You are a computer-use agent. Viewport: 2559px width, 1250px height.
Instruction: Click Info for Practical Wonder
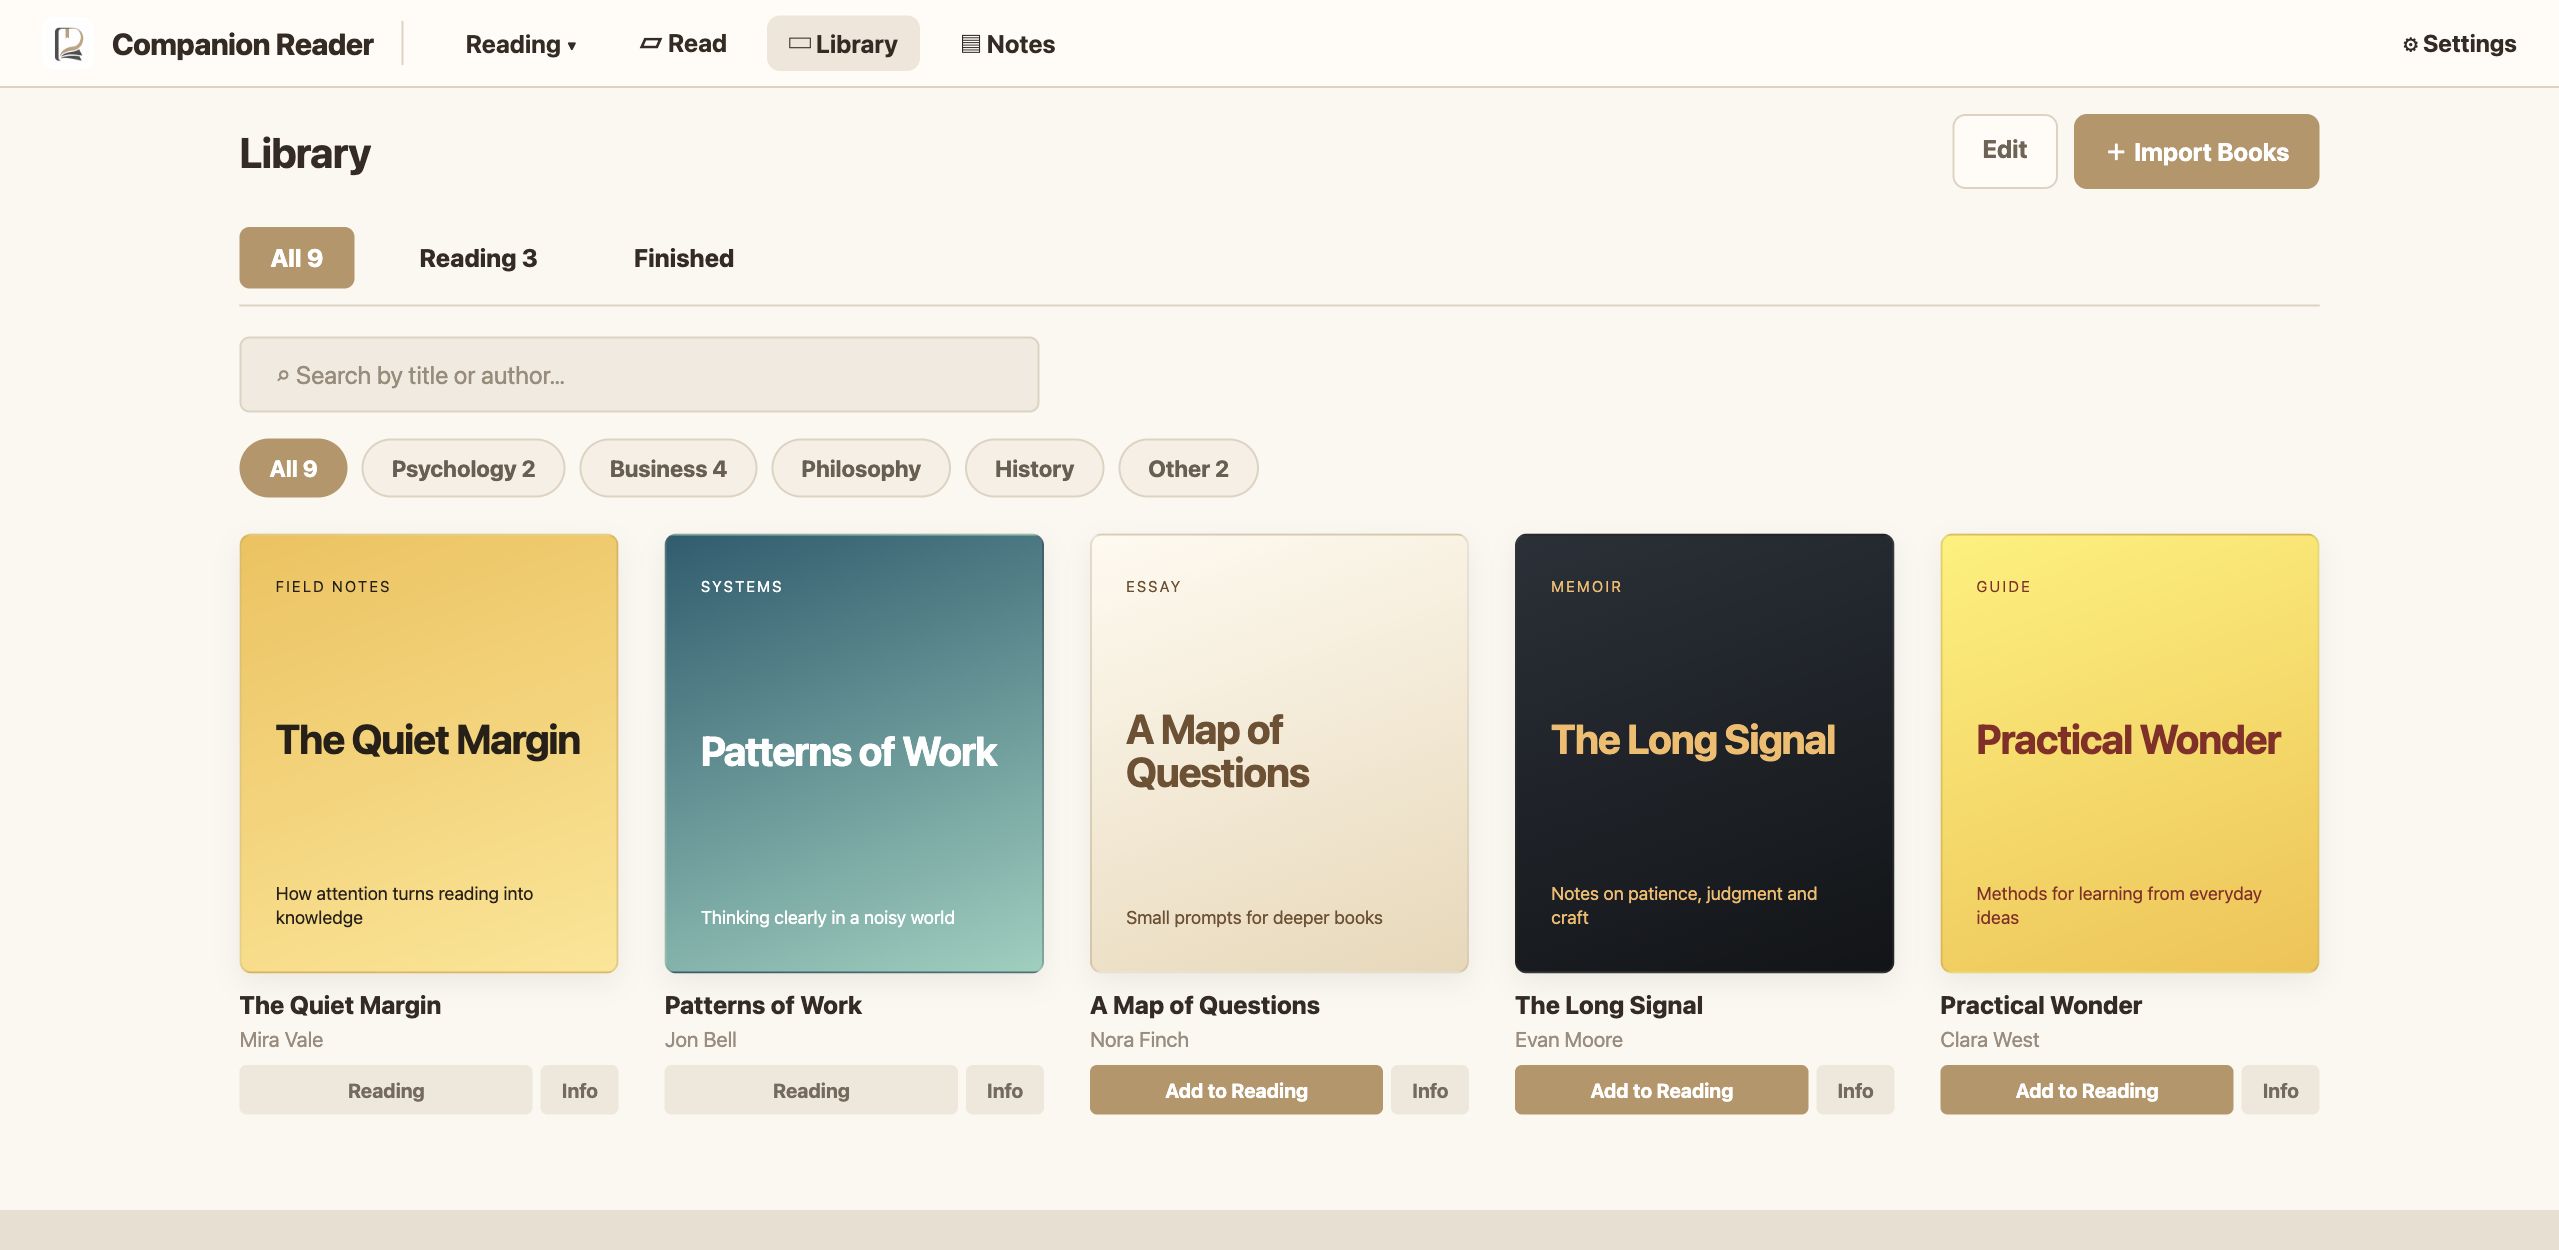(2280, 1090)
